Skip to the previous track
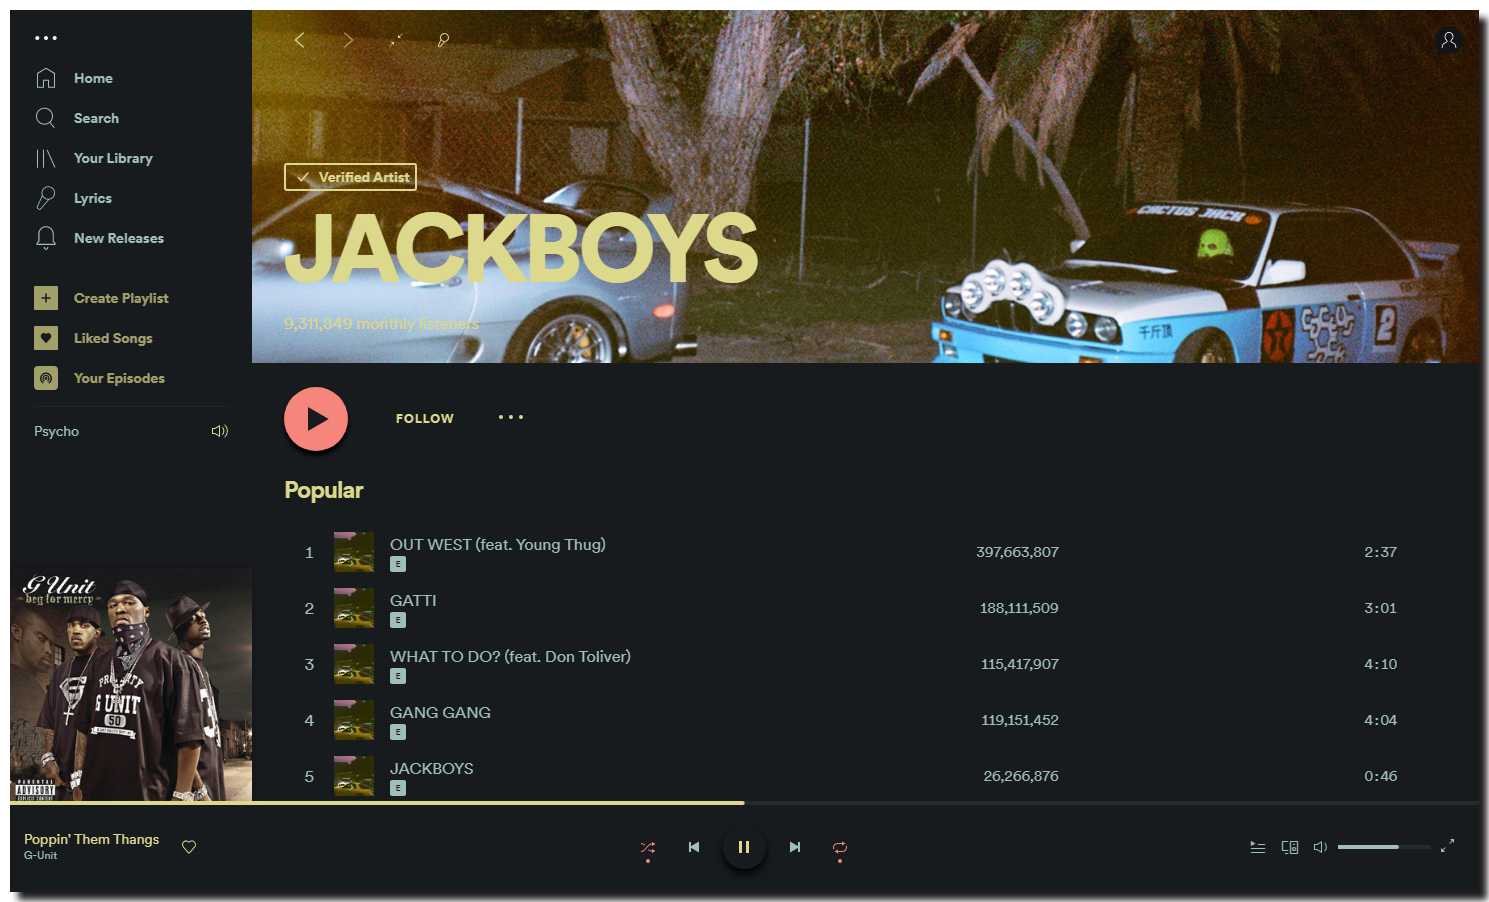The width and height of the screenshot is (1489, 902). coord(694,847)
